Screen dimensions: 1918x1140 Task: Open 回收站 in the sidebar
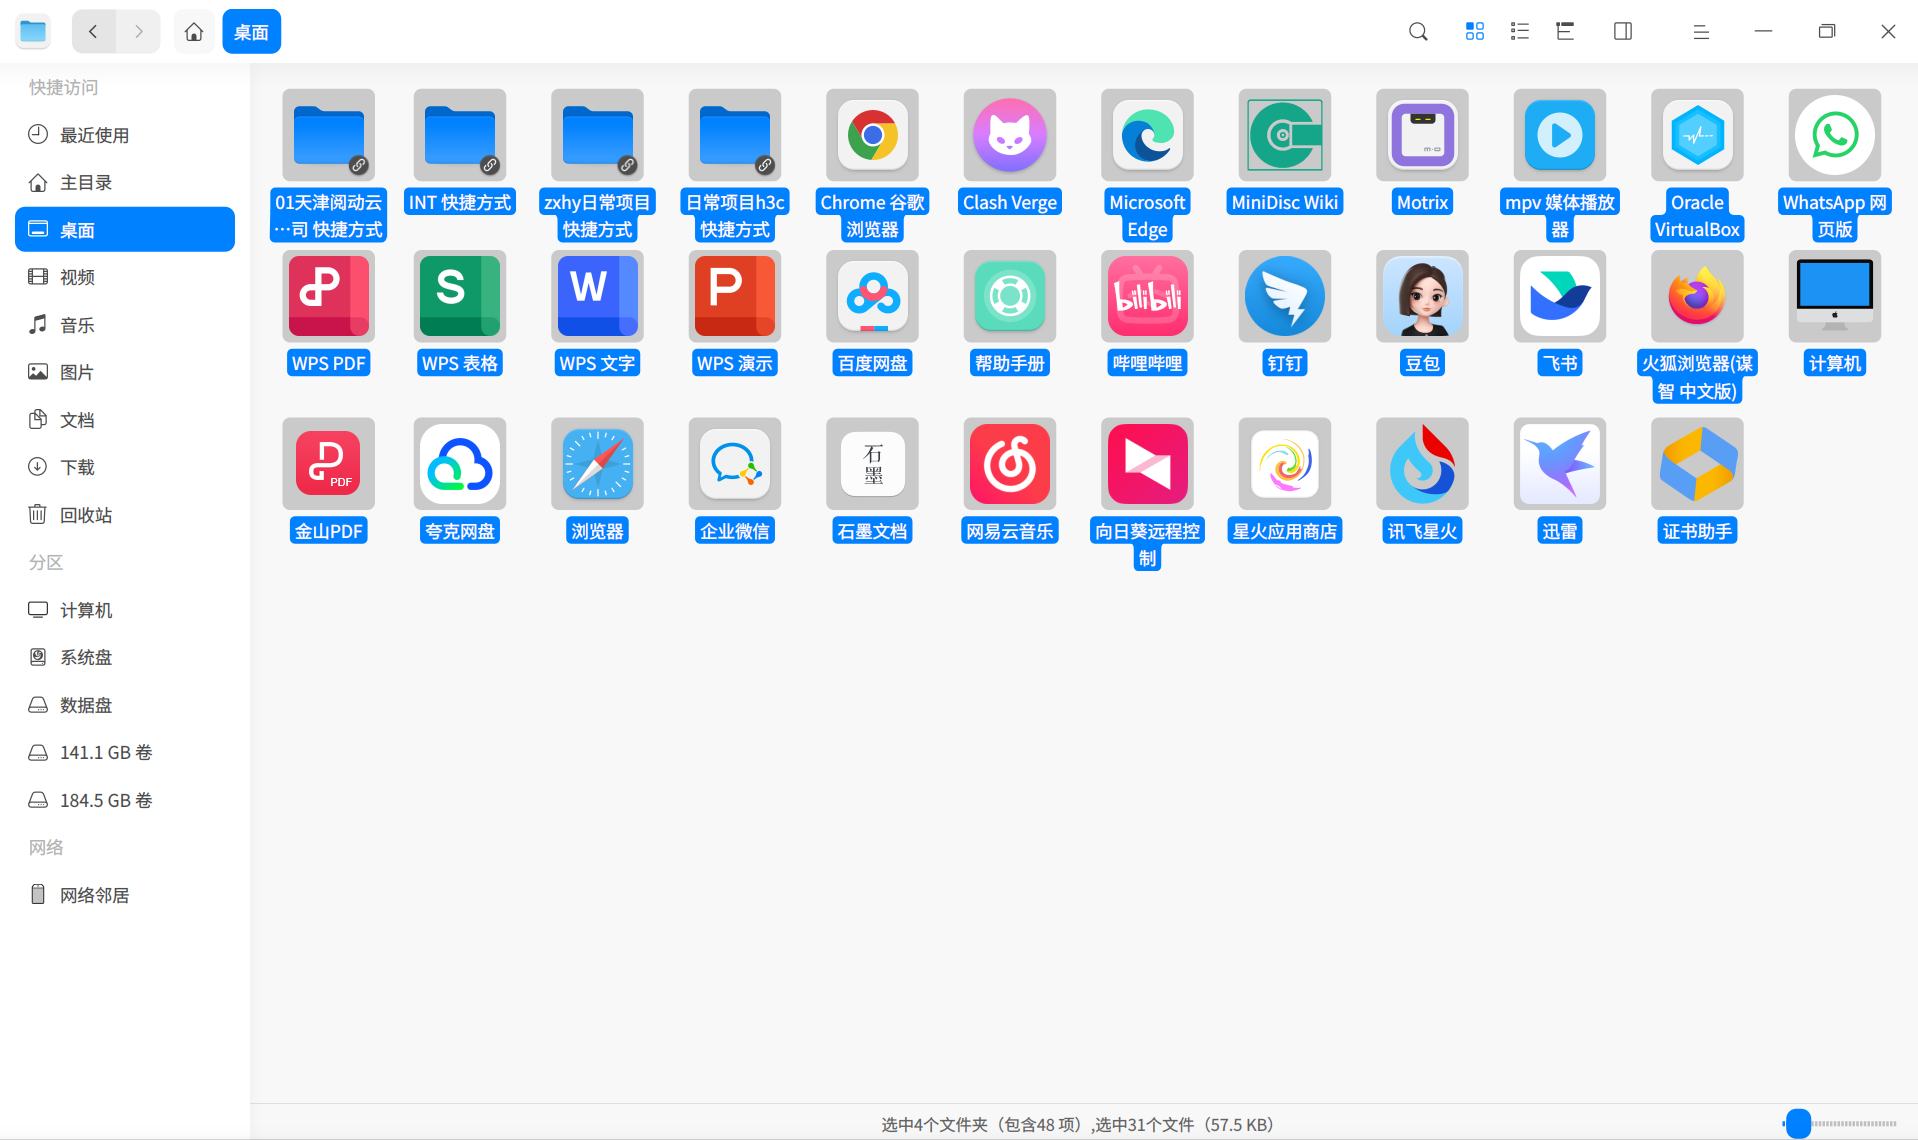[125, 515]
